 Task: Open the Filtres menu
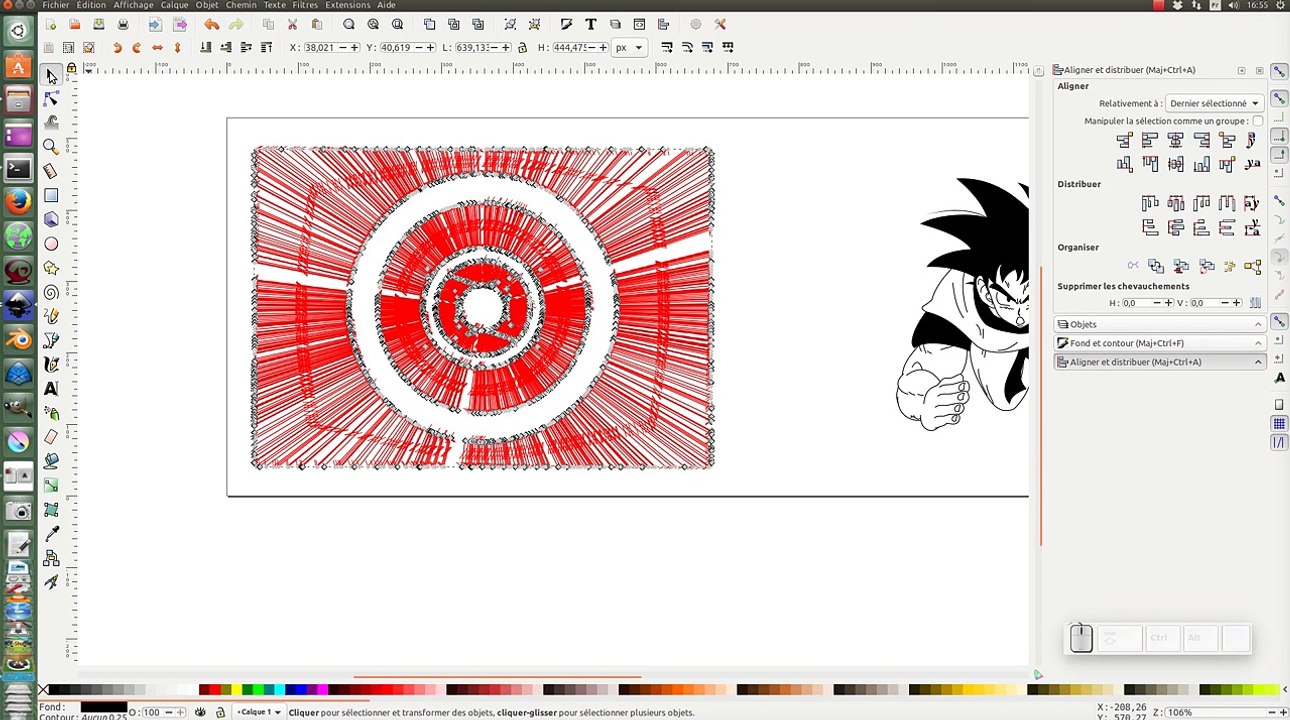tap(305, 5)
